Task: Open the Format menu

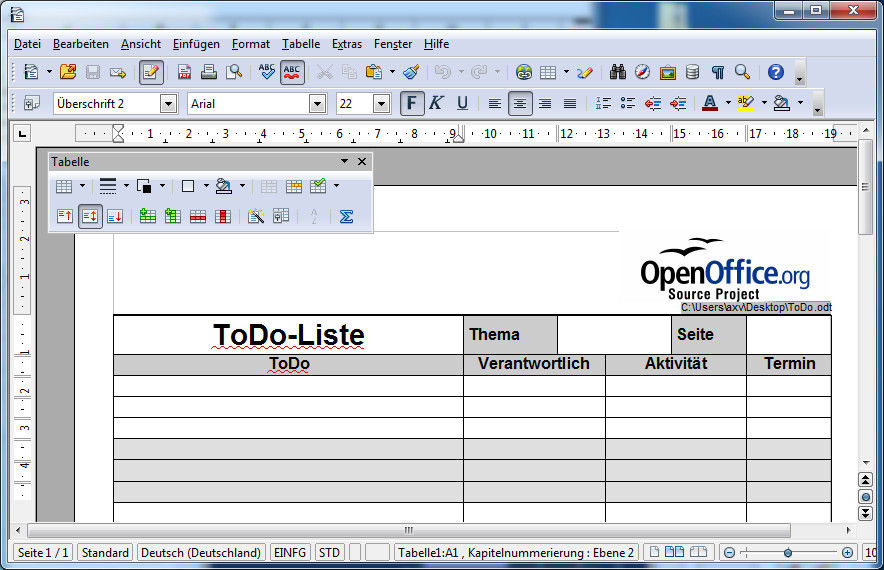Action: [x=251, y=44]
